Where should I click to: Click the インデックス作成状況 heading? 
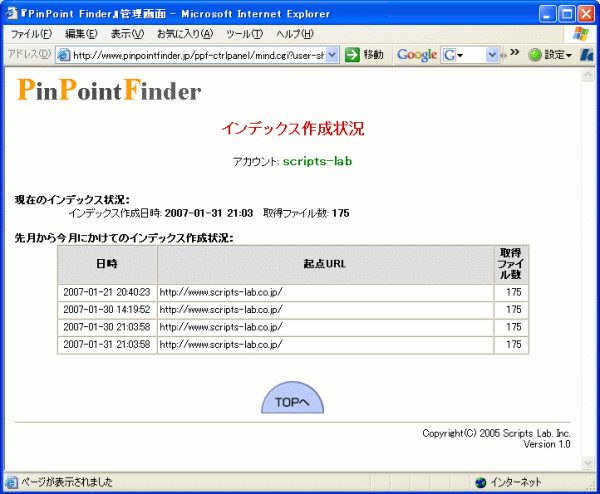click(x=293, y=128)
